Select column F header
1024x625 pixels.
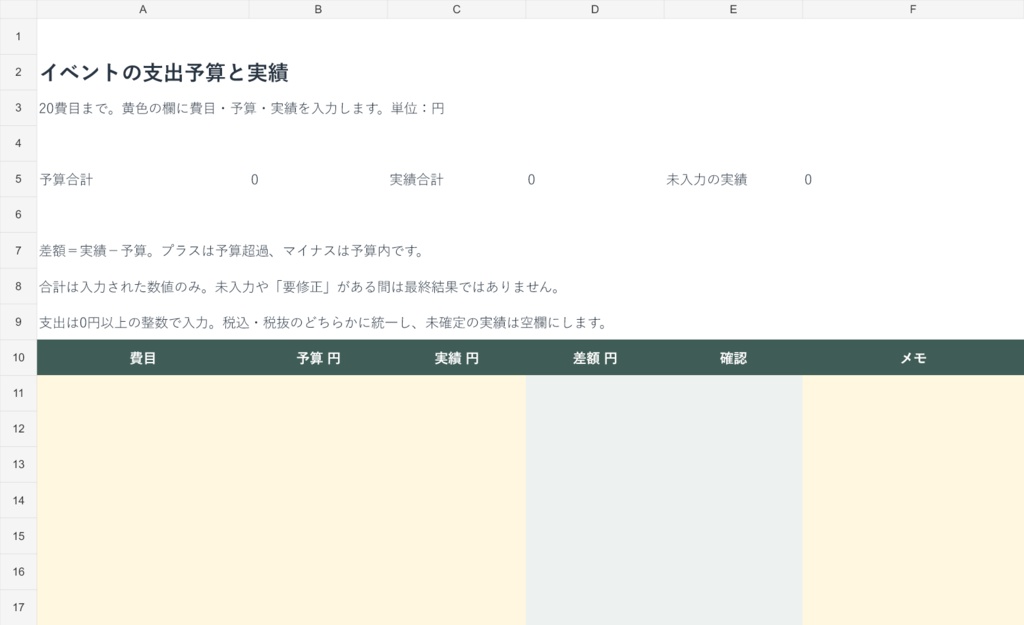coord(913,9)
